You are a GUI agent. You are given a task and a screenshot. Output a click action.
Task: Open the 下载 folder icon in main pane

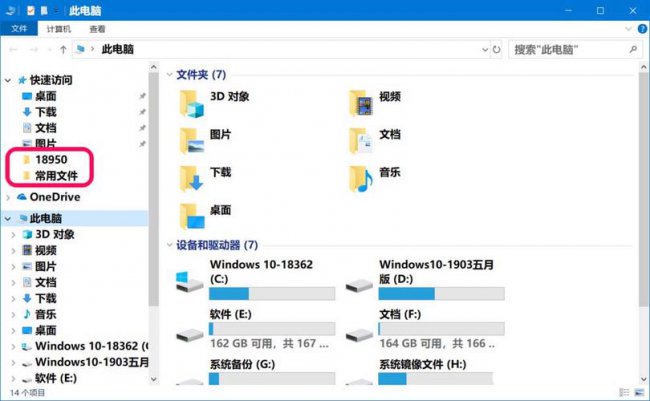coord(192,179)
